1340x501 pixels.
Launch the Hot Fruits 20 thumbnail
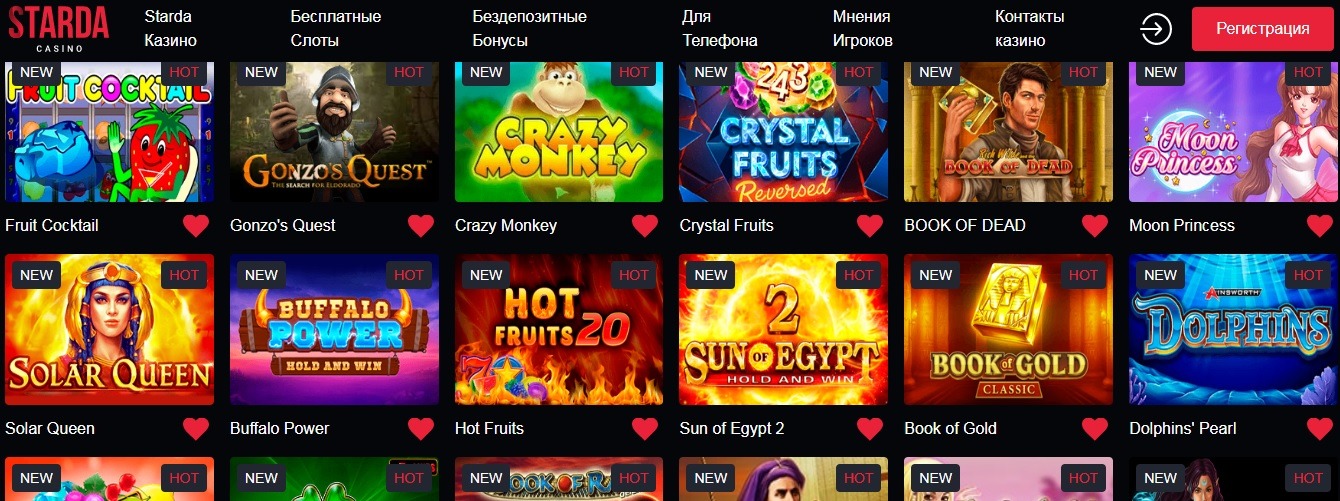point(559,329)
